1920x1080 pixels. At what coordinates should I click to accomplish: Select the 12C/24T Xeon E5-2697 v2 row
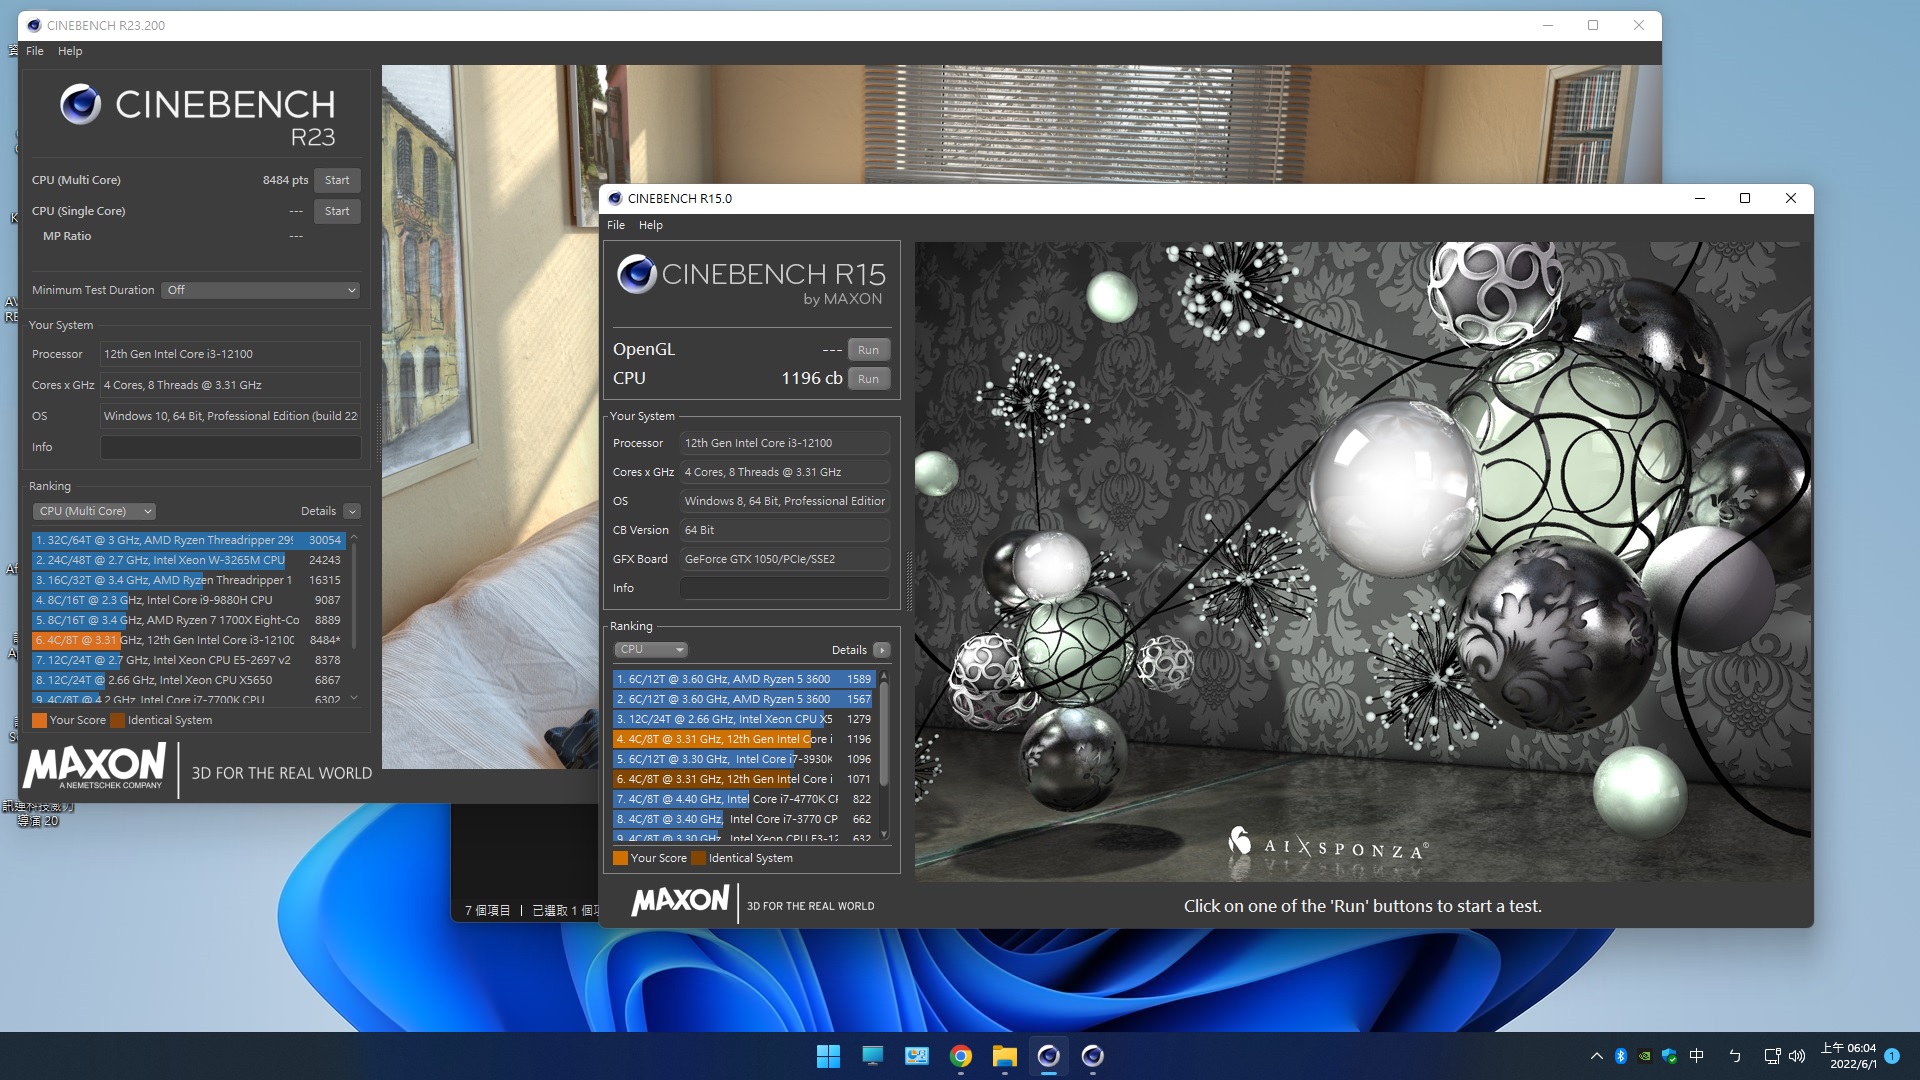click(x=189, y=660)
